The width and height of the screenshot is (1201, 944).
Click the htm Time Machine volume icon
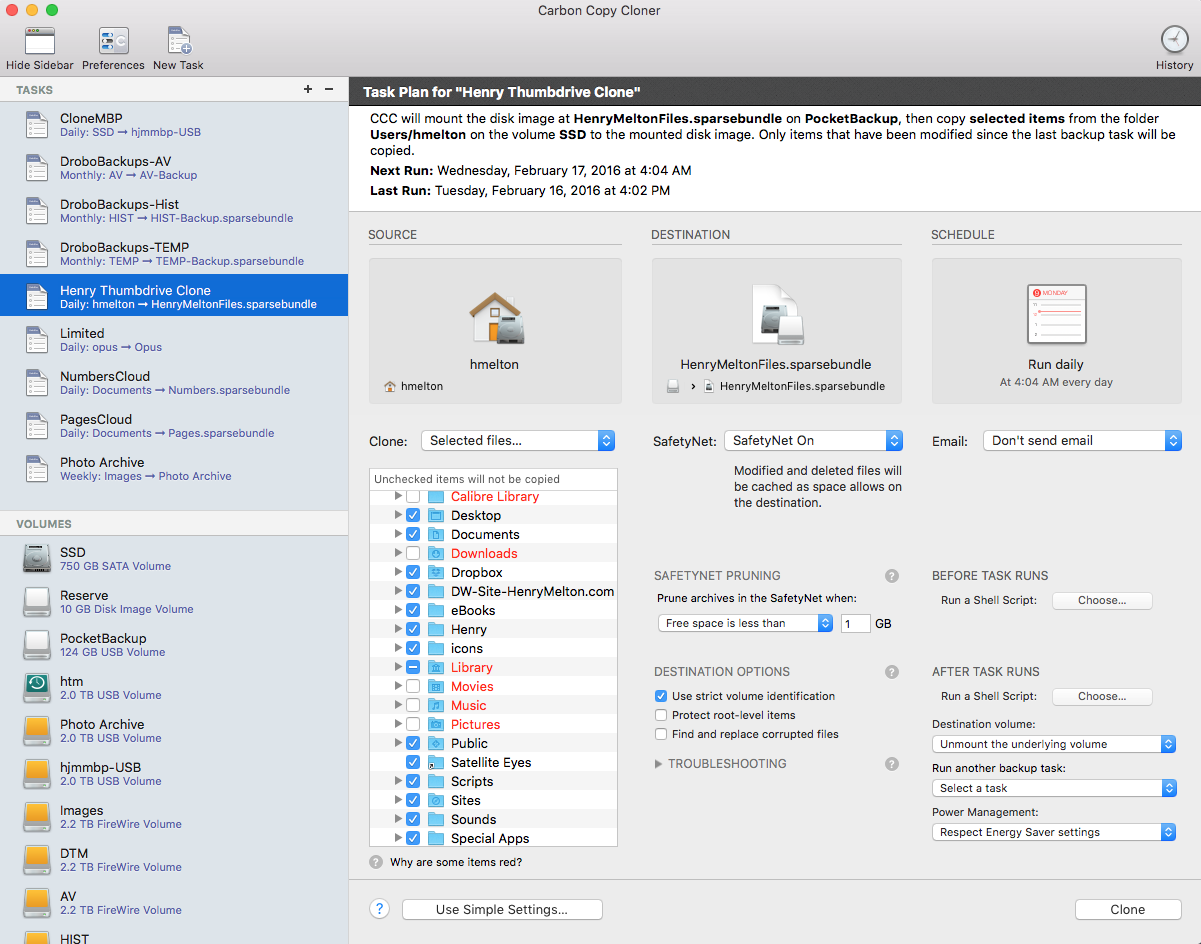(x=37, y=687)
